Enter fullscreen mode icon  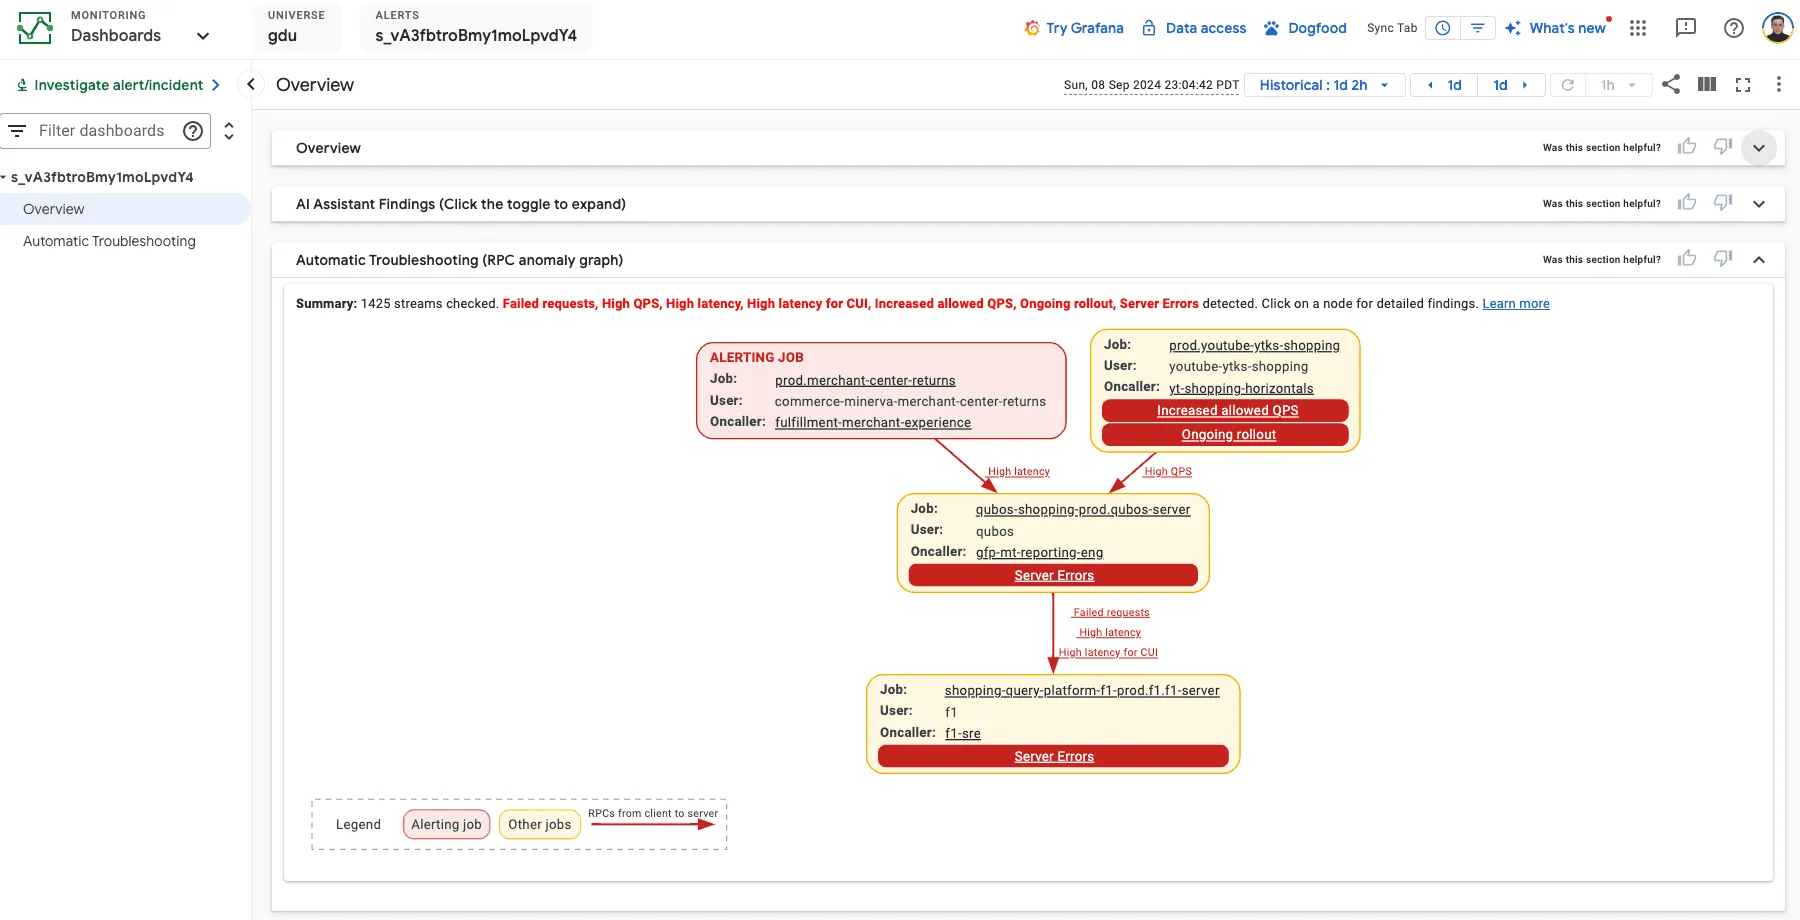click(x=1743, y=85)
